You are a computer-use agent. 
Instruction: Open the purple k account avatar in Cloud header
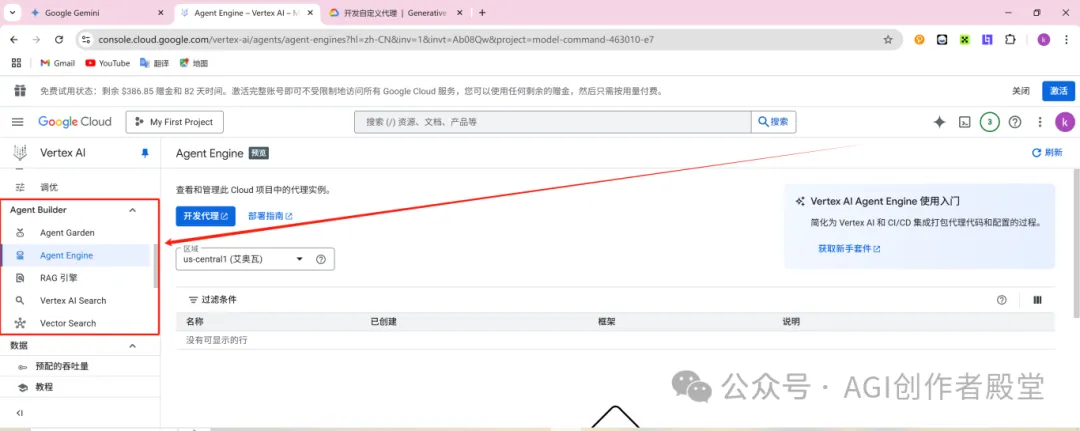click(x=1065, y=122)
